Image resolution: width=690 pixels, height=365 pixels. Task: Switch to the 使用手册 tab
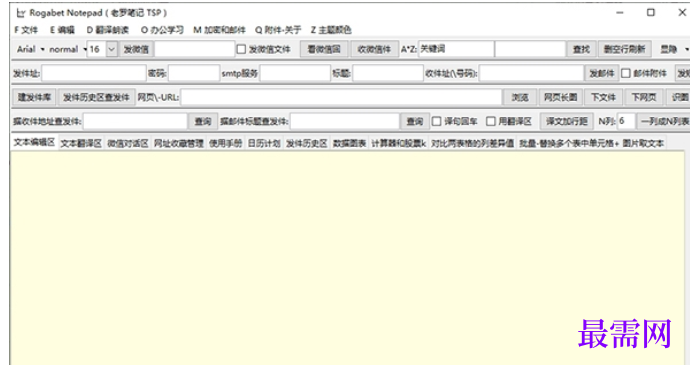coord(225,143)
